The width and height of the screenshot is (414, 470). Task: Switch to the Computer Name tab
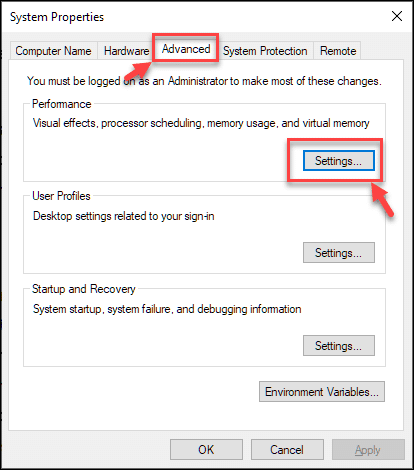point(53,51)
